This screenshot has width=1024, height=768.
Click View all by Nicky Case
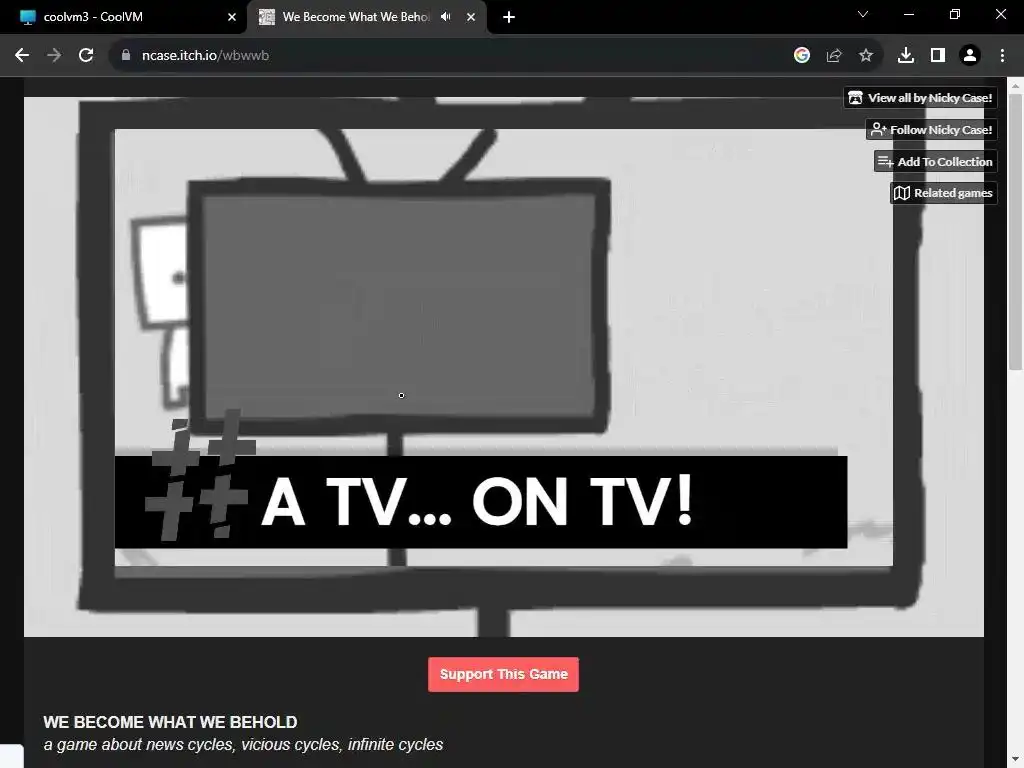pos(920,98)
